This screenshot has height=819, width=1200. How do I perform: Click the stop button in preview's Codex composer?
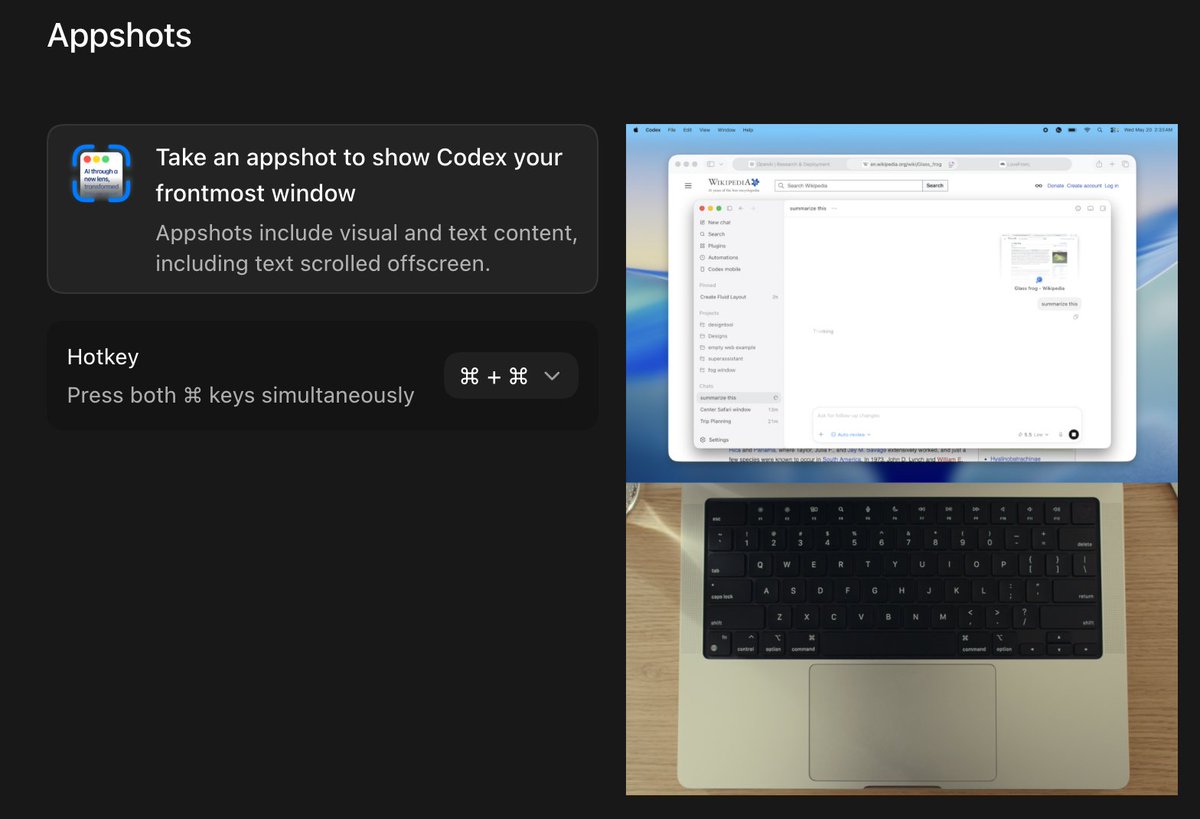(1073, 435)
